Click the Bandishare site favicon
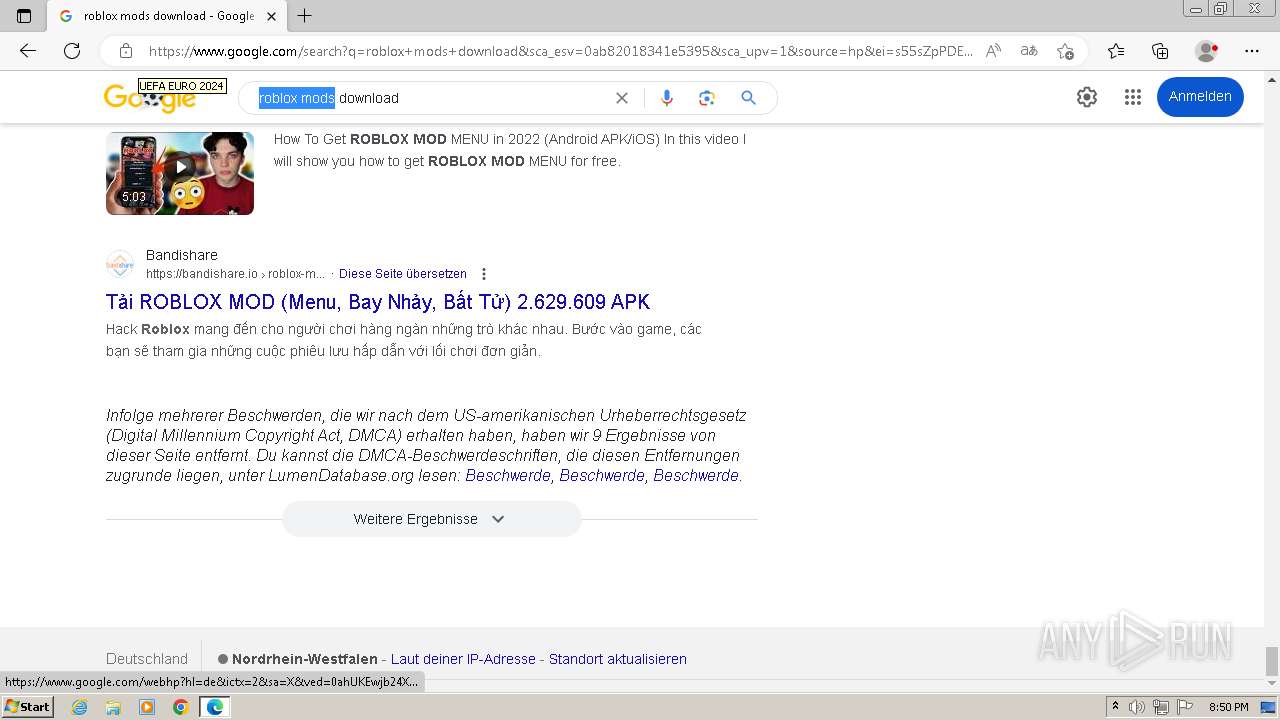 pos(120,264)
